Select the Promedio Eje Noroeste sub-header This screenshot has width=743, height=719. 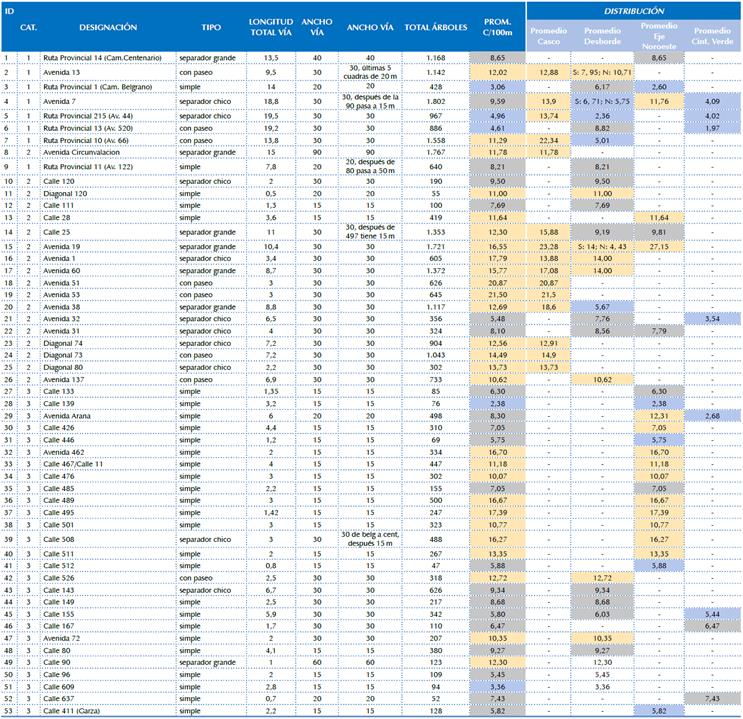tap(658, 36)
